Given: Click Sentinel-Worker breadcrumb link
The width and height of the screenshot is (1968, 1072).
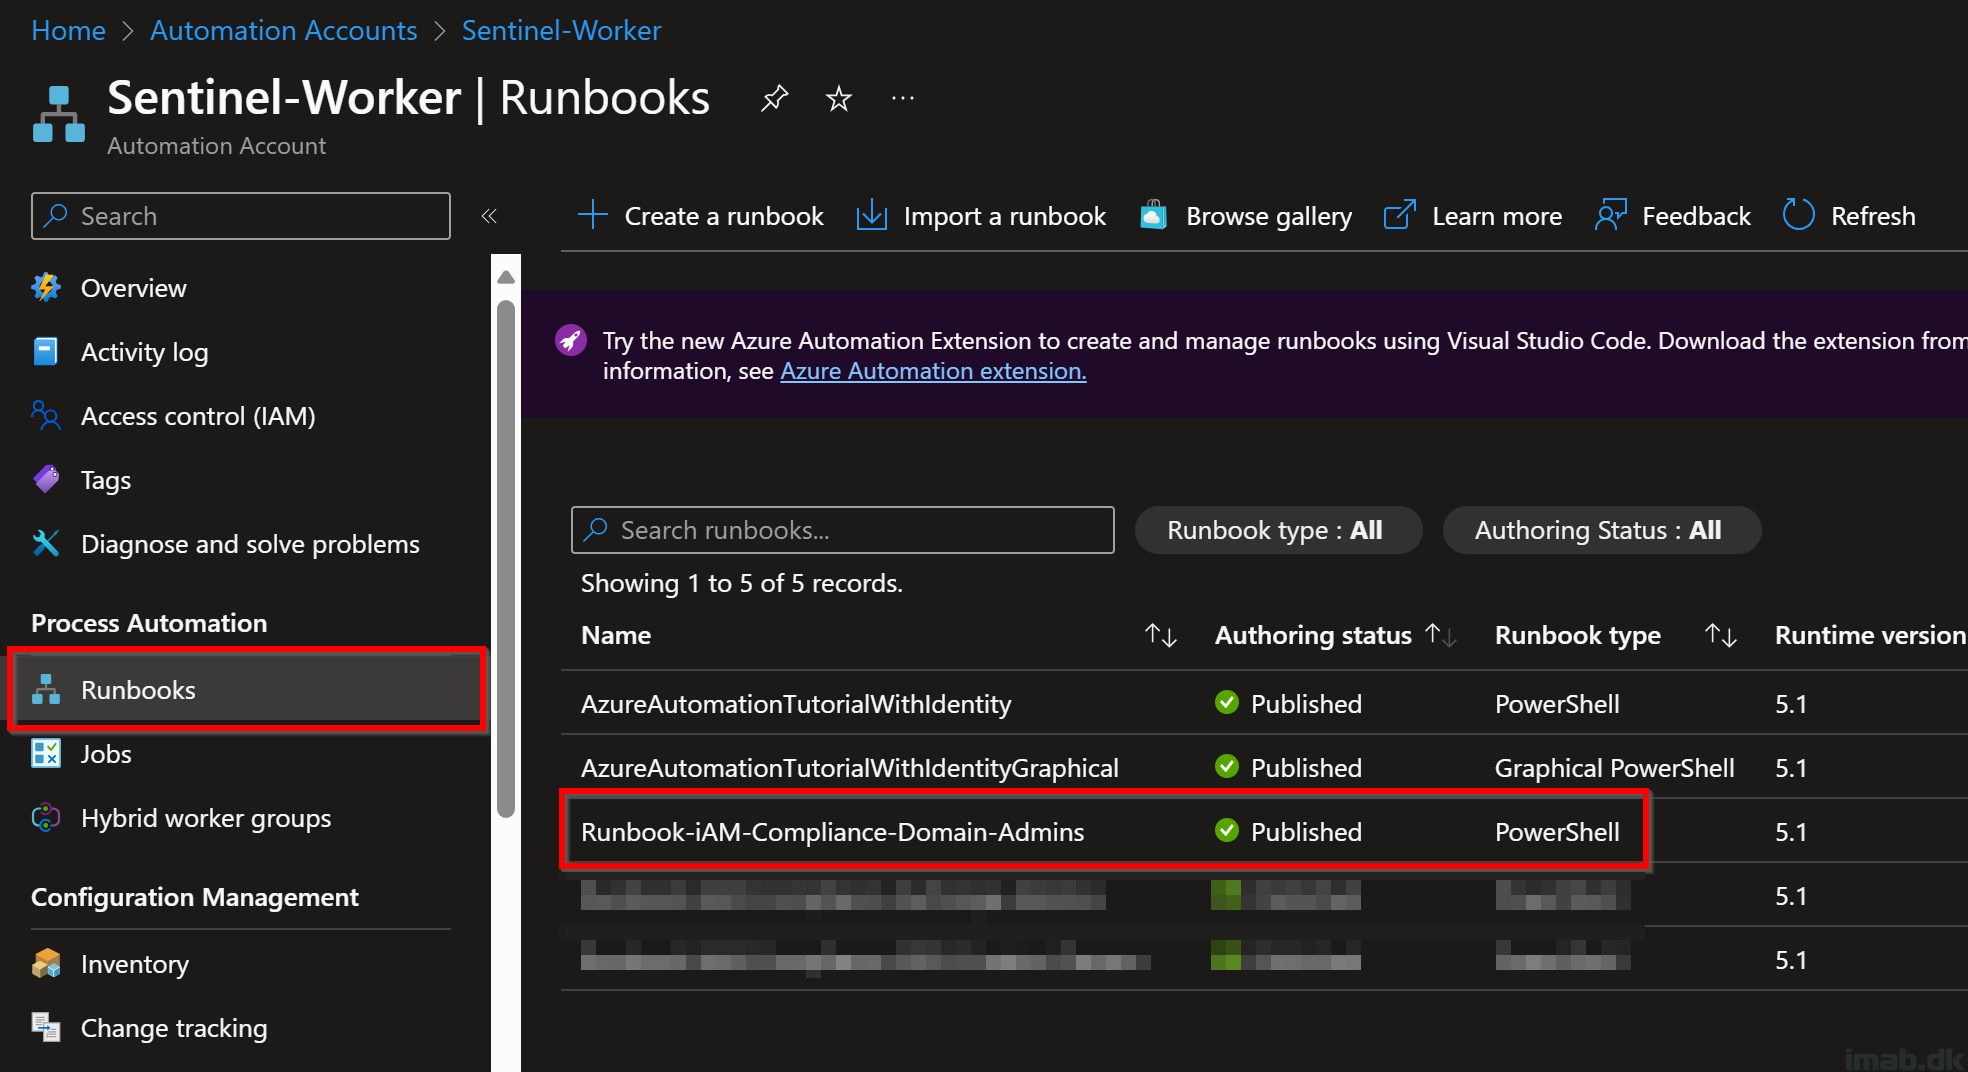Looking at the screenshot, I should coord(561,30).
